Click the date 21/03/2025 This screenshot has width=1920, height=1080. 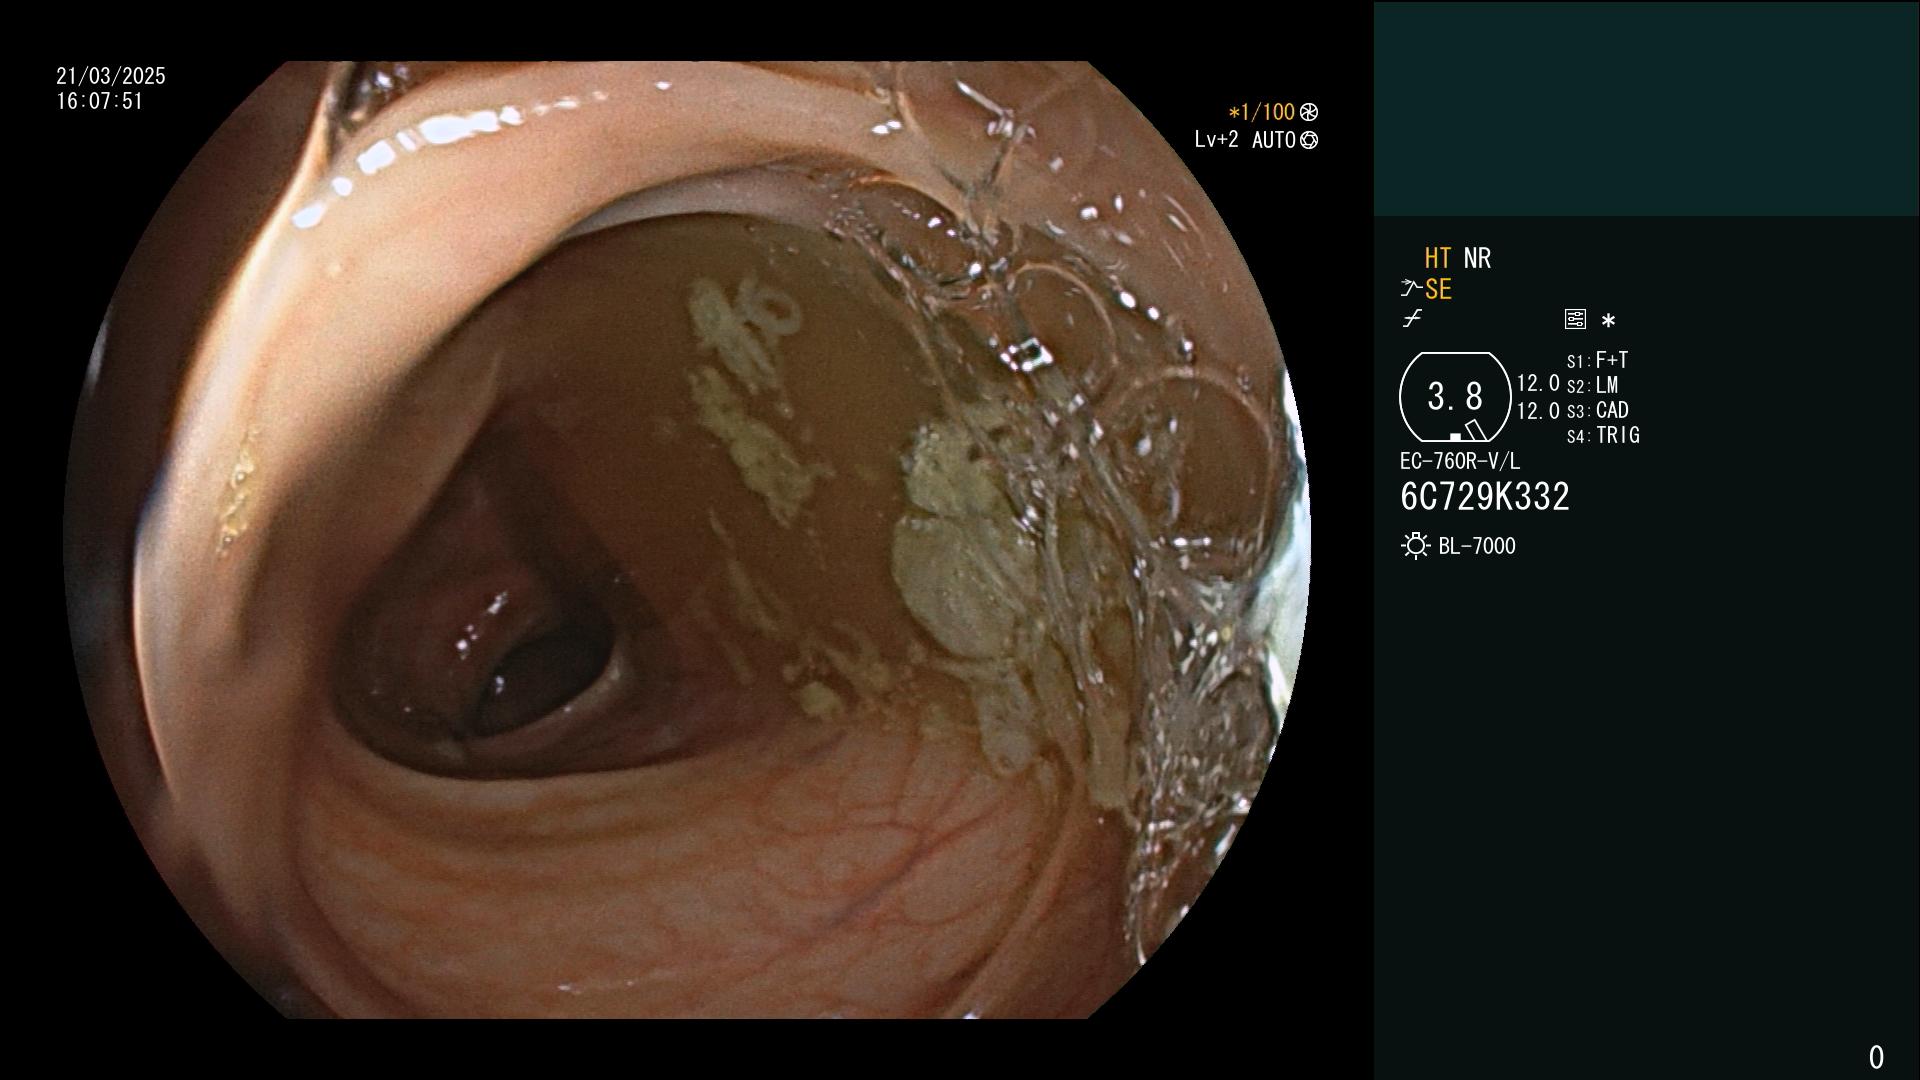111,76
